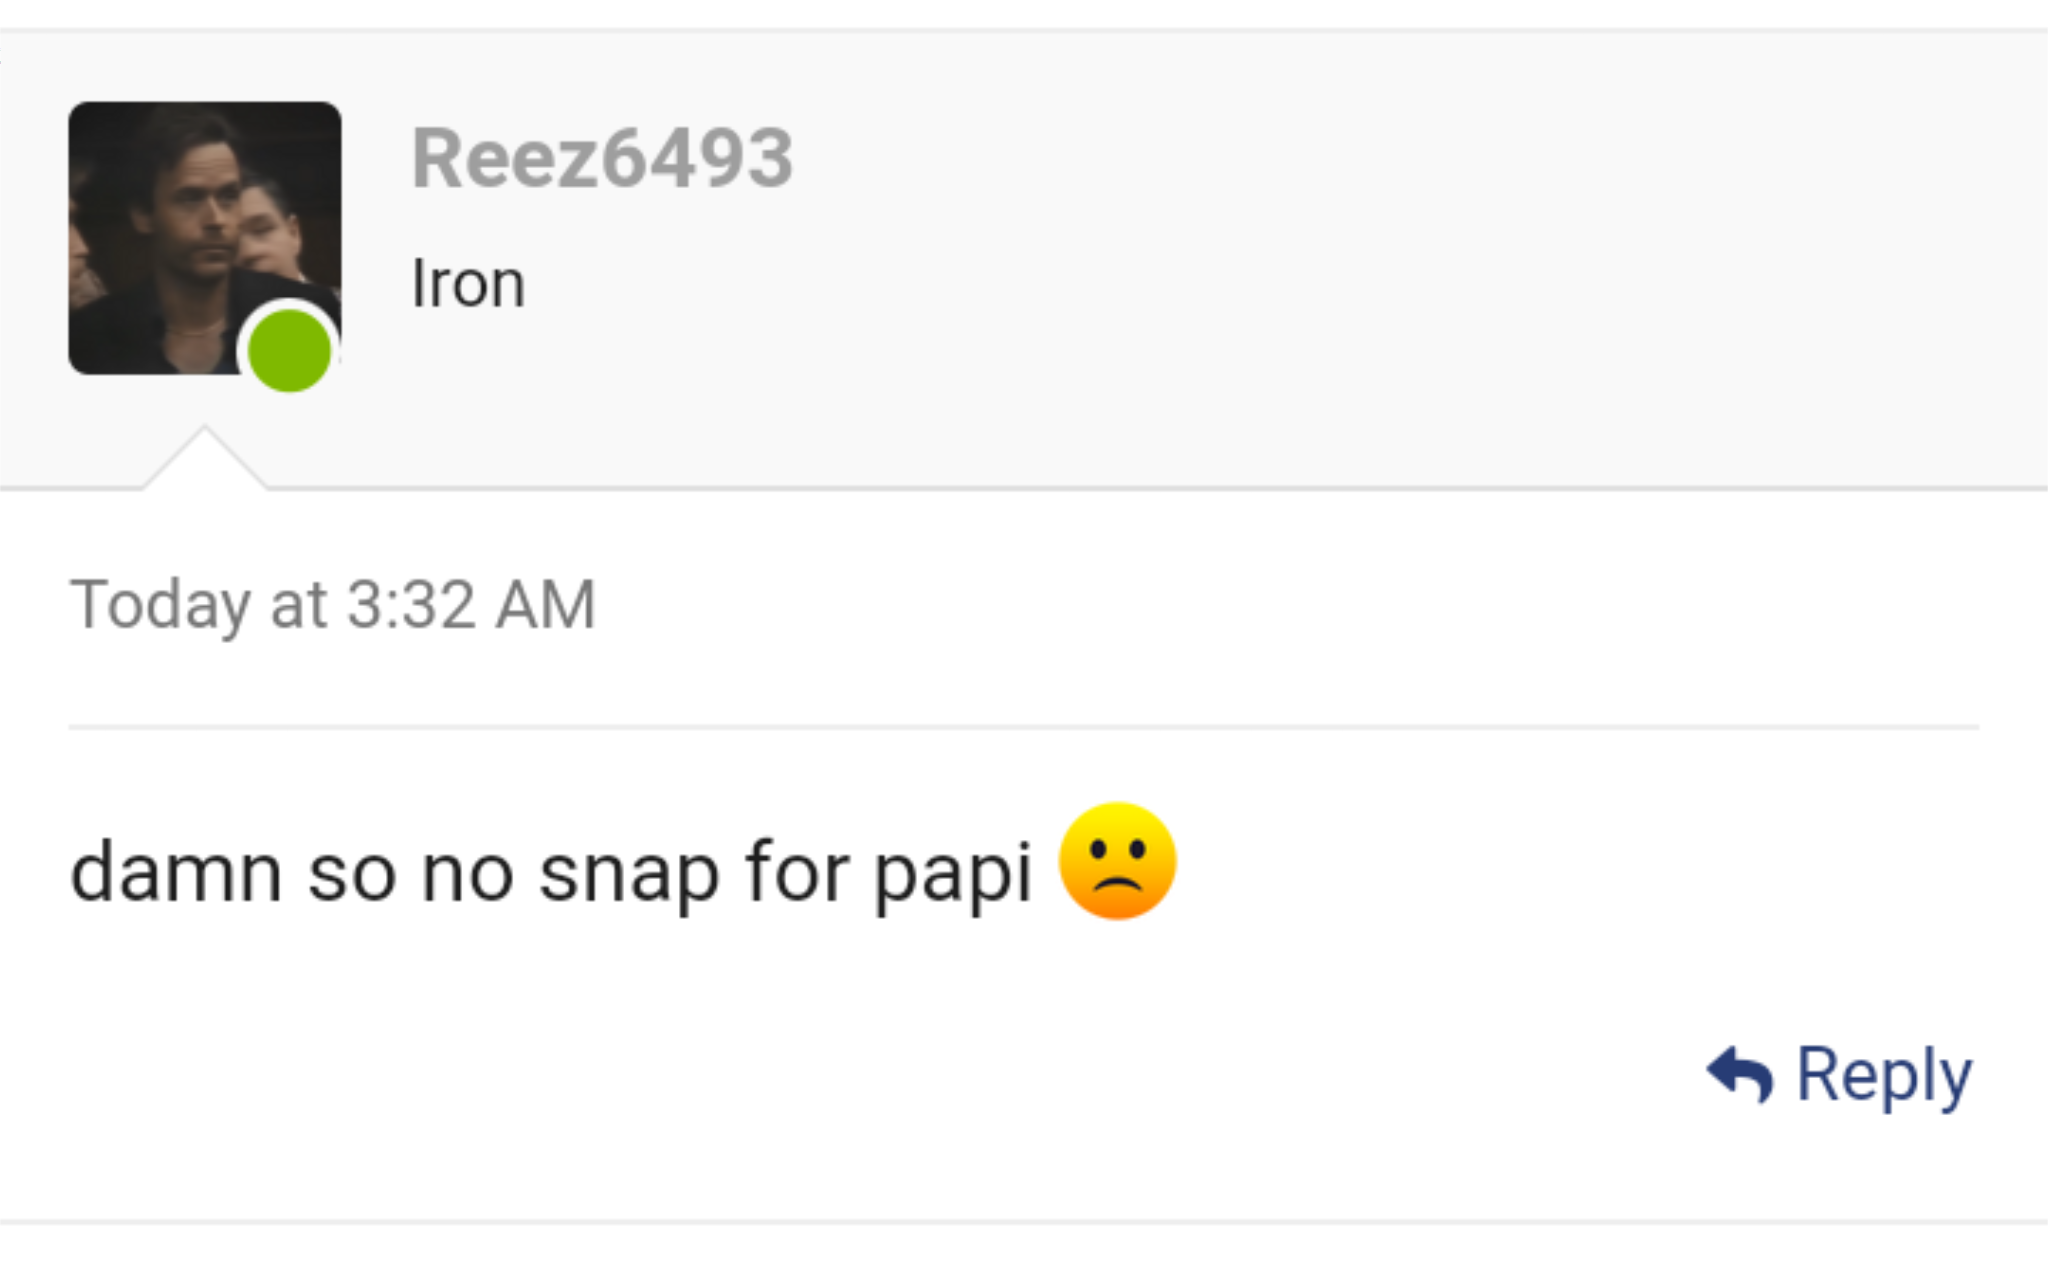Open the Reez6493 username profile link
Viewport: 2048px width, 1268px height.
pyautogui.click(x=602, y=158)
